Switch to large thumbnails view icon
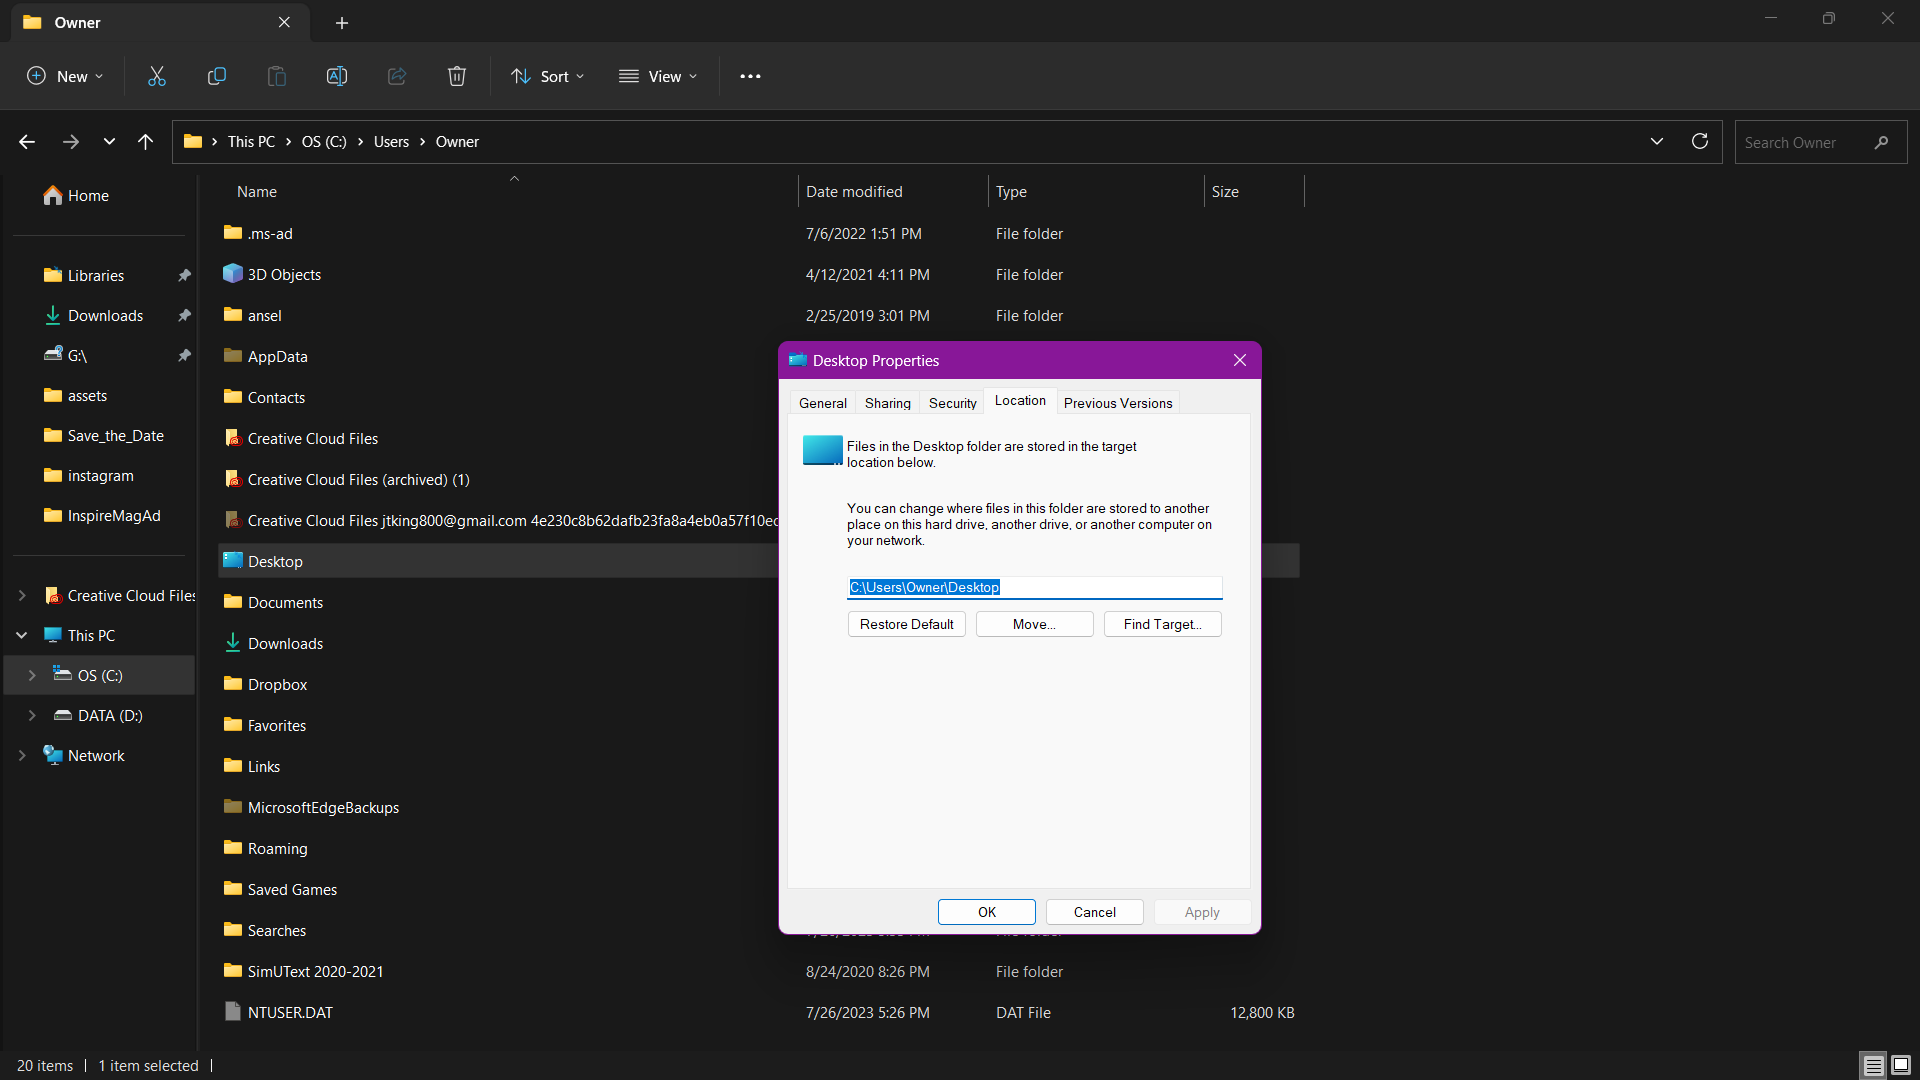The height and width of the screenshot is (1080, 1920). (1901, 1066)
